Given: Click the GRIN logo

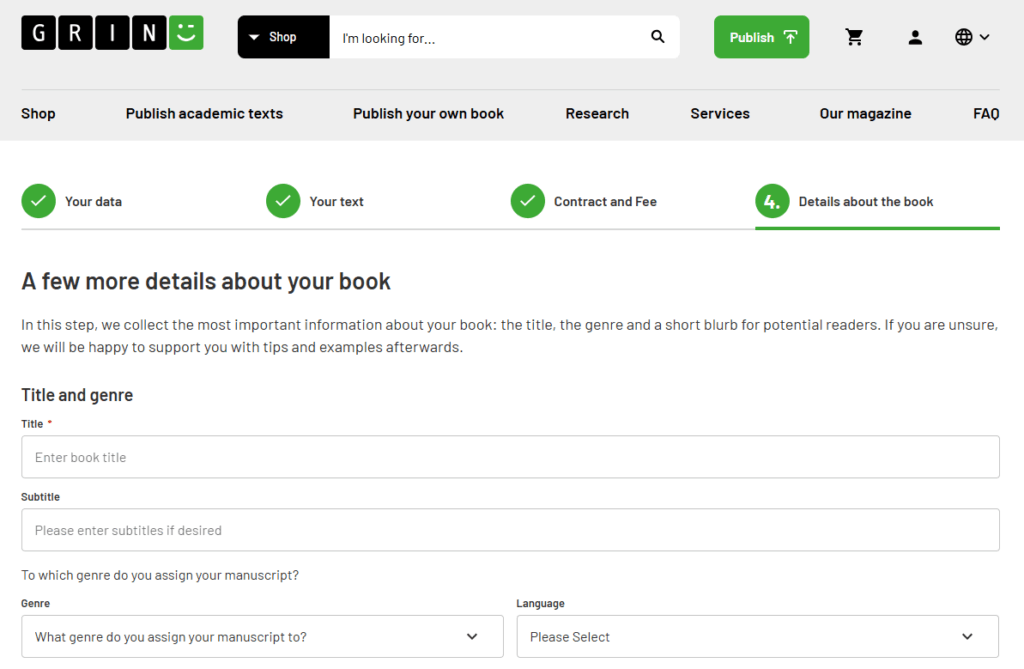Looking at the screenshot, I should (x=112, y=33).
